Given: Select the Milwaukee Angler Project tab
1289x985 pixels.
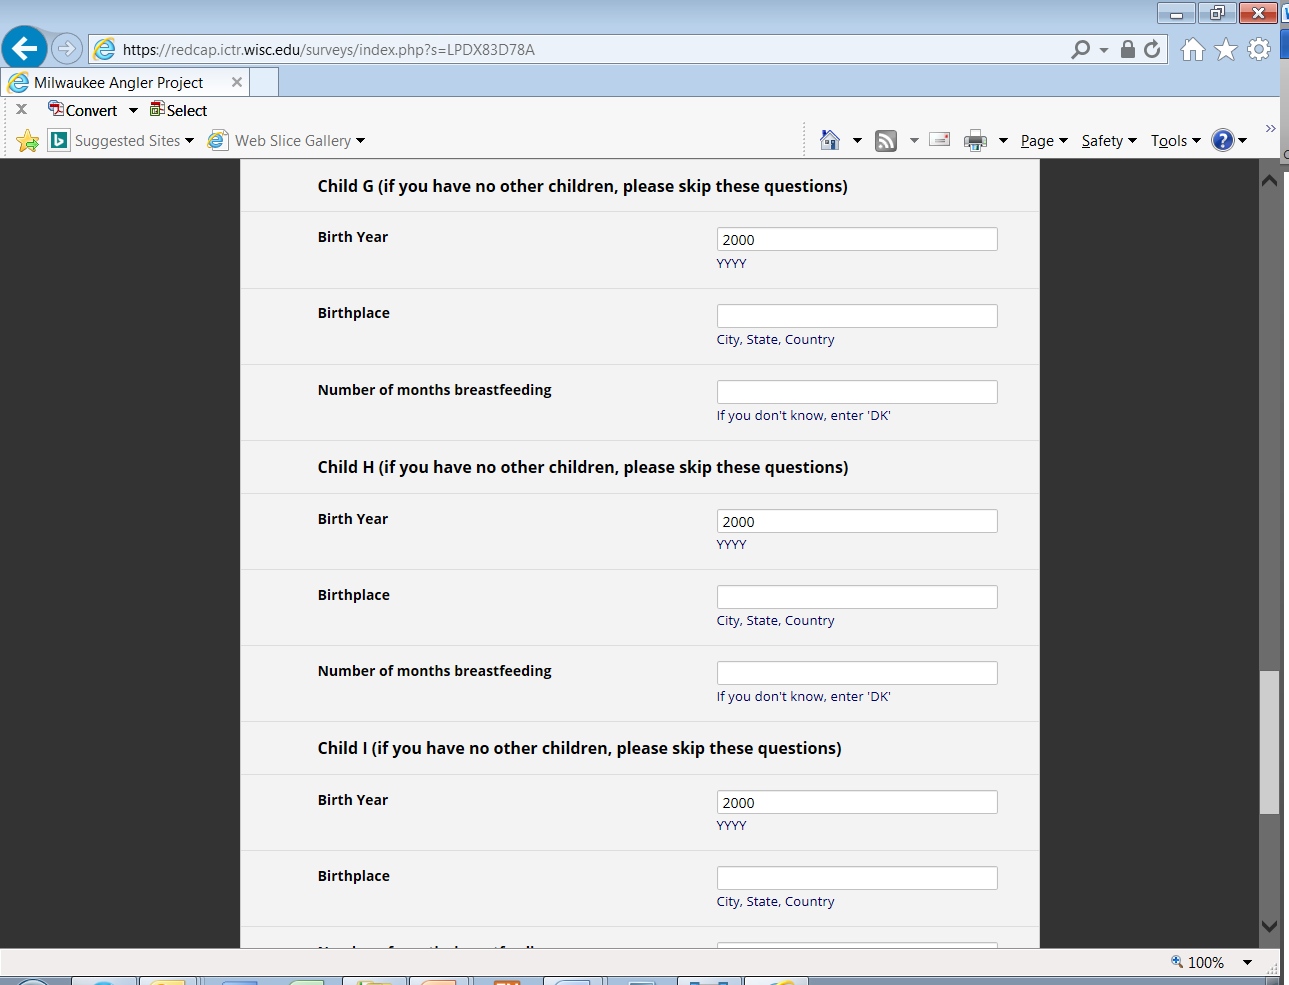Looking at the screenshot, I should 125,82.
